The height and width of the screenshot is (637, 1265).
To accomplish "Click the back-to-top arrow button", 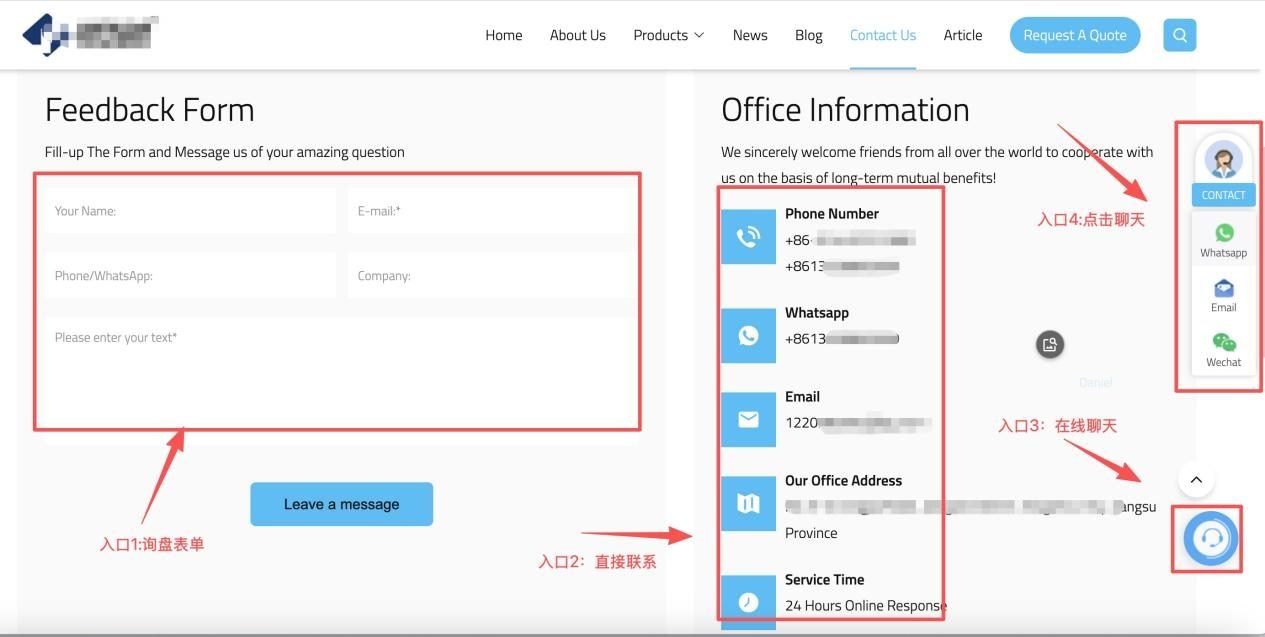I will (1196, 480).
